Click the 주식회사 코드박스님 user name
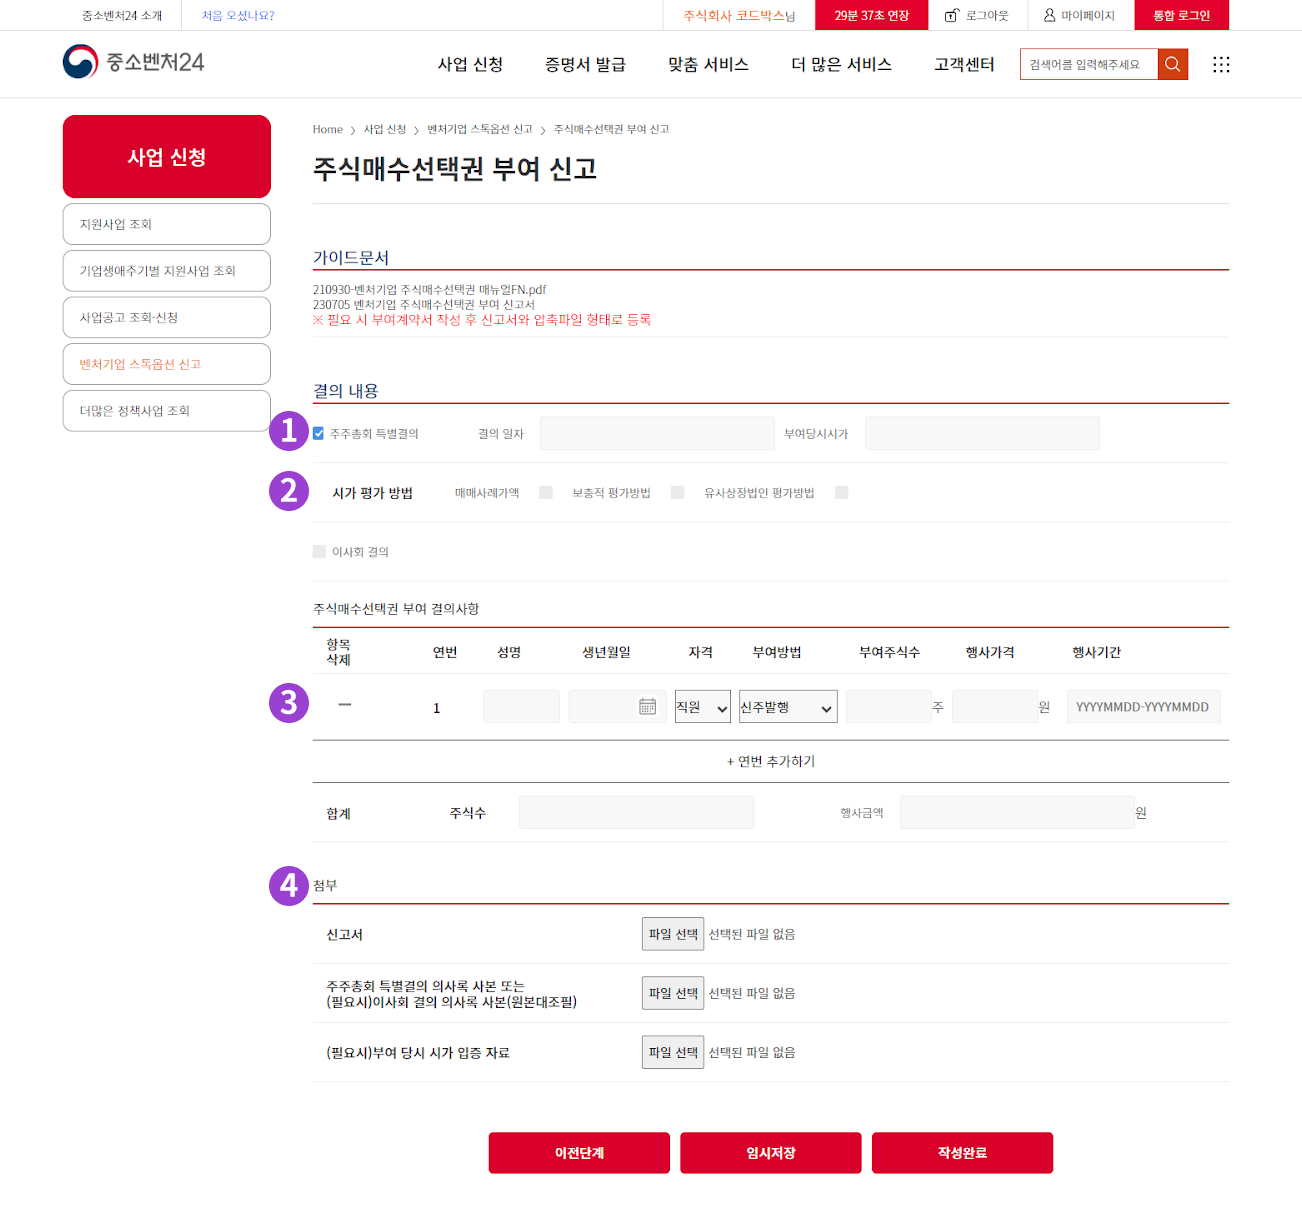Image resolution: width=1302 pixels, height=1225 pixels. pos(739,15)
